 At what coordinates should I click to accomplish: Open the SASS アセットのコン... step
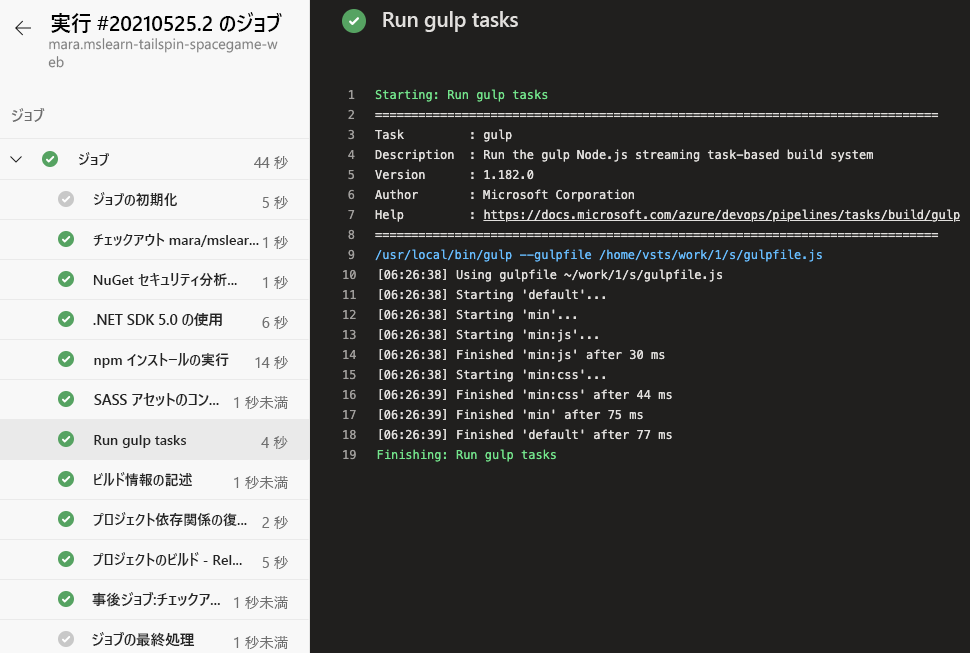[x=155, y=399]
